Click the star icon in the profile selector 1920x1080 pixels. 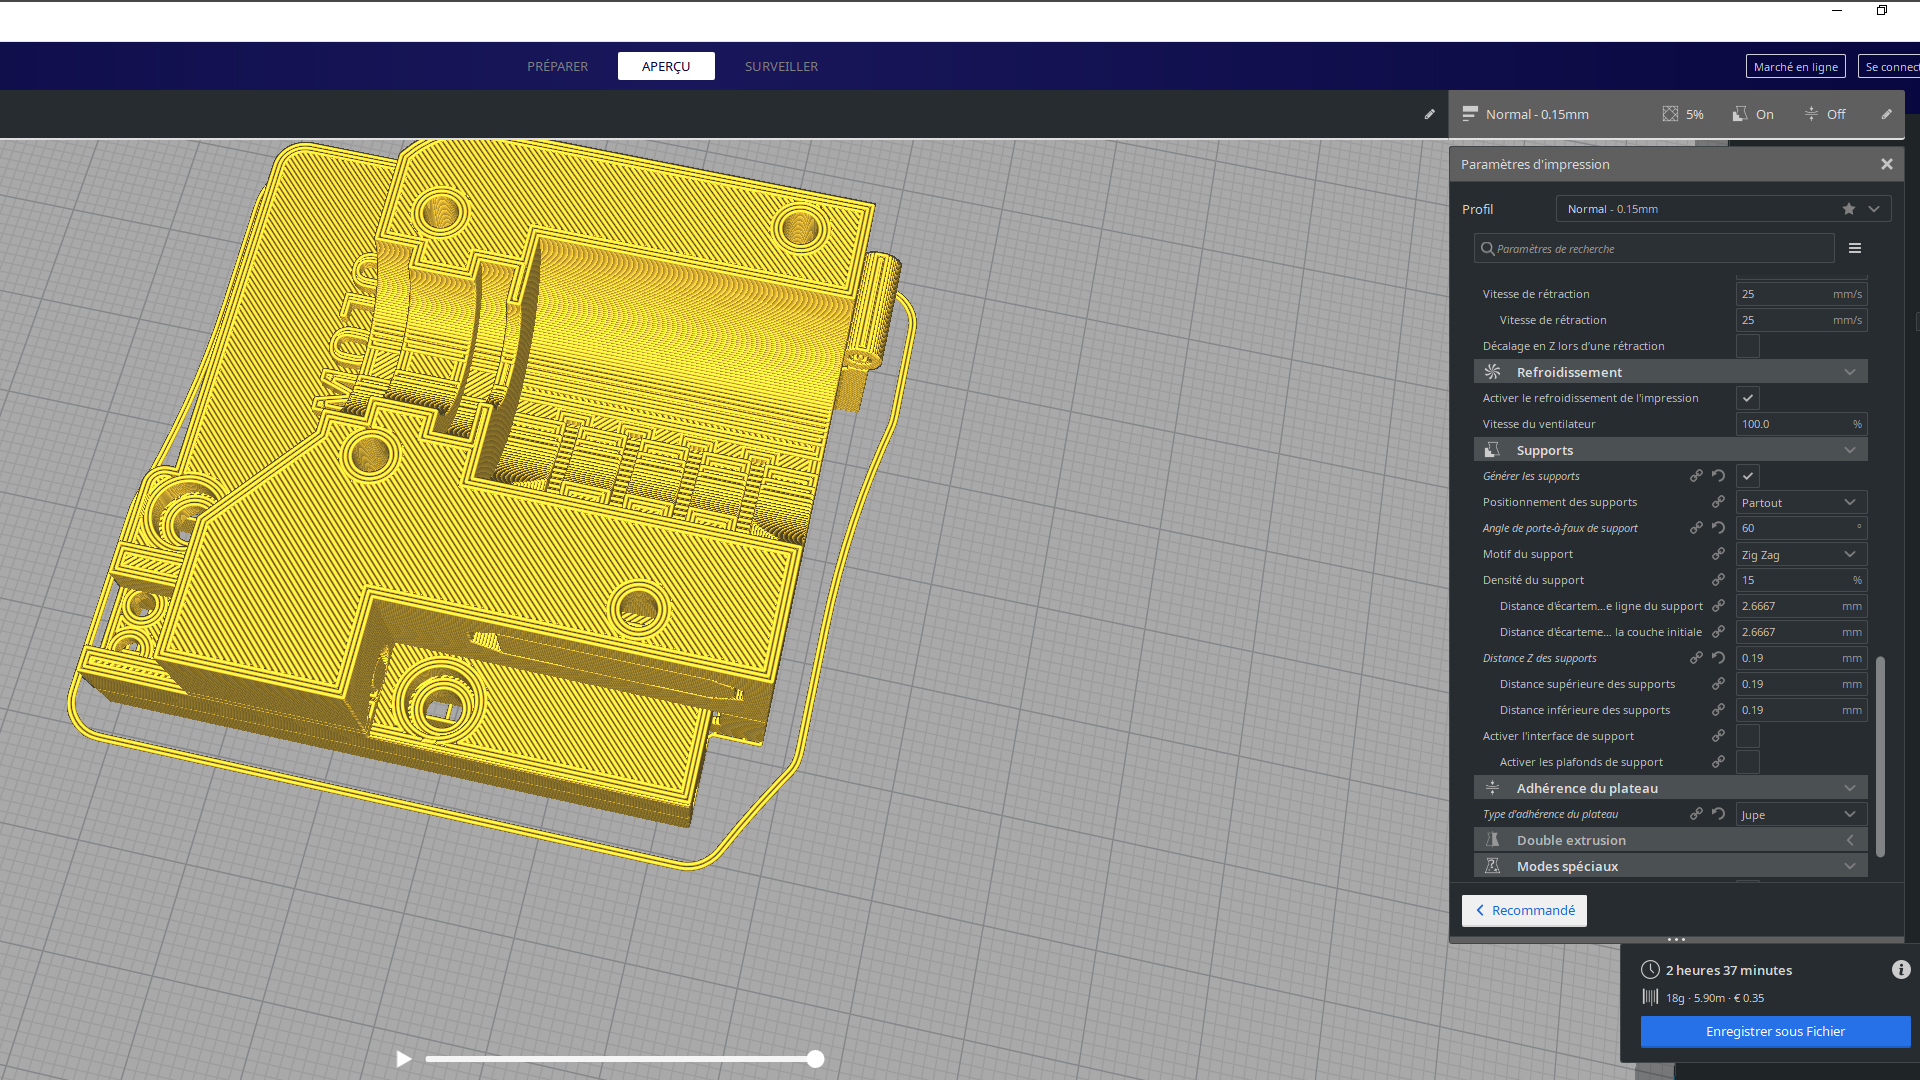click(x=1849, y=209)
